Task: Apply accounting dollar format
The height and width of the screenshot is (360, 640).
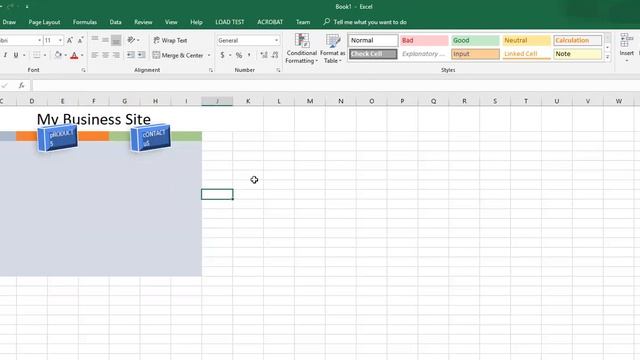Action: point(222,55)
